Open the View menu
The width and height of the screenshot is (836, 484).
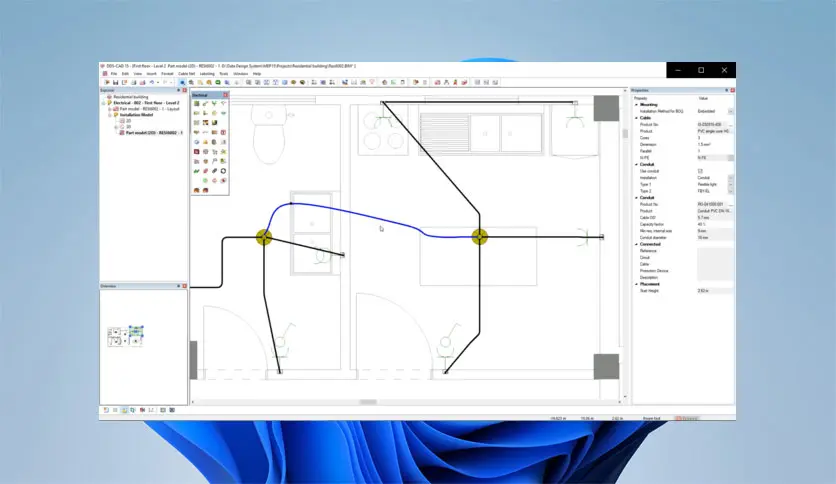point(138,74)
